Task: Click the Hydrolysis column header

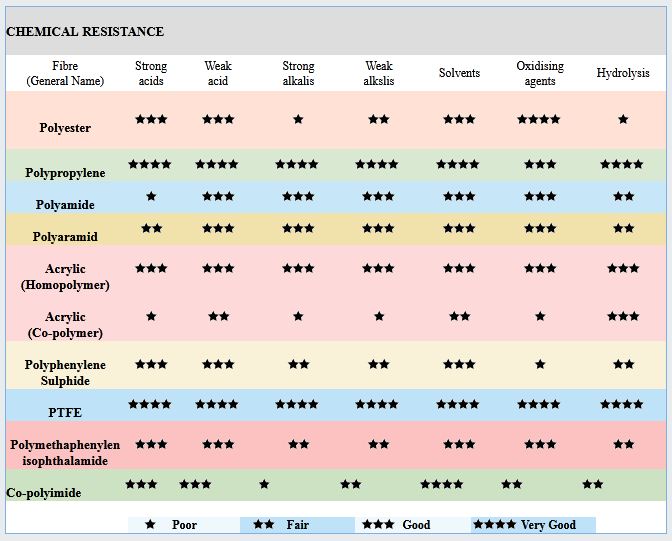Action: [x=623, y=74]
